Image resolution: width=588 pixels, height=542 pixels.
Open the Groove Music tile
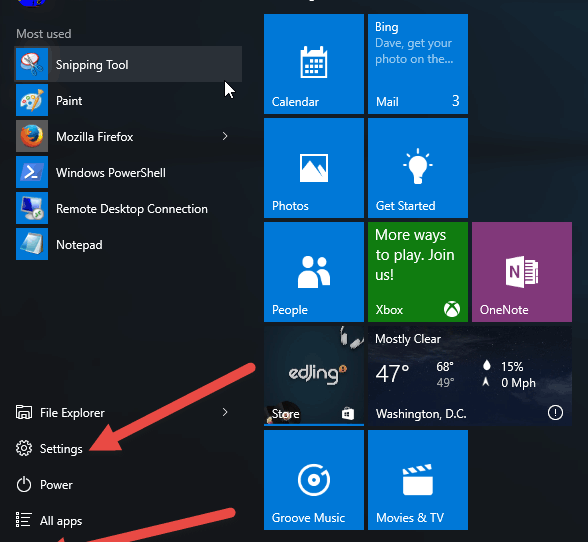pos(314,480)
